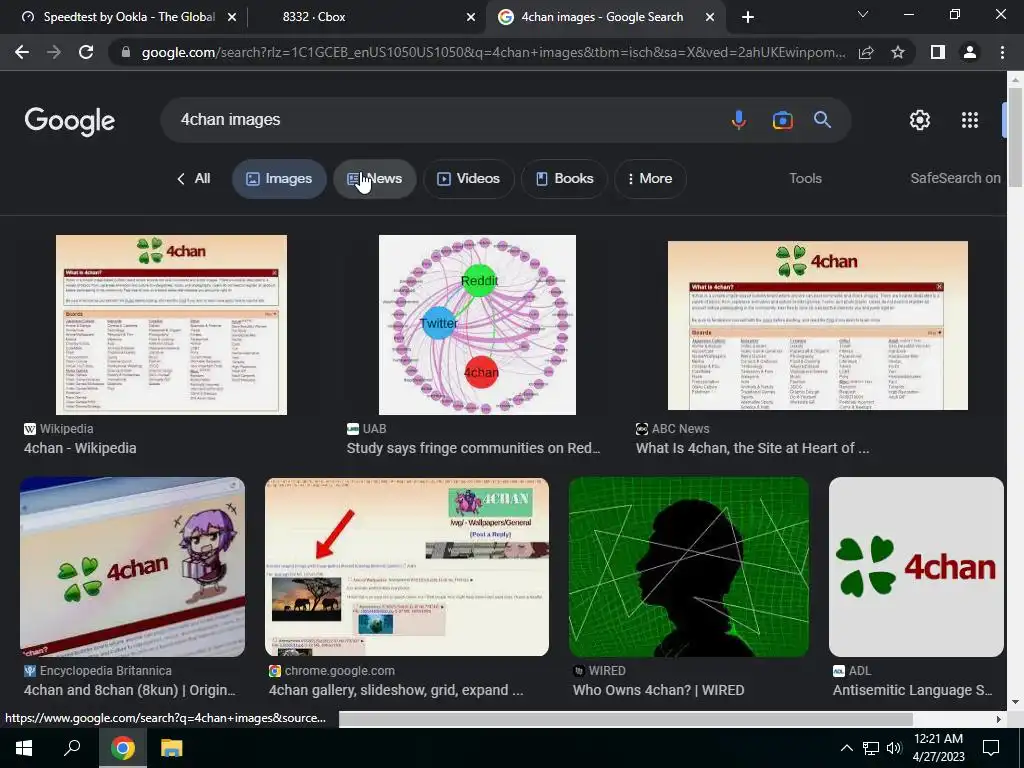Click Chrome in the taskbar
This screenshot has height=768, width=1024.
(122, 748)
